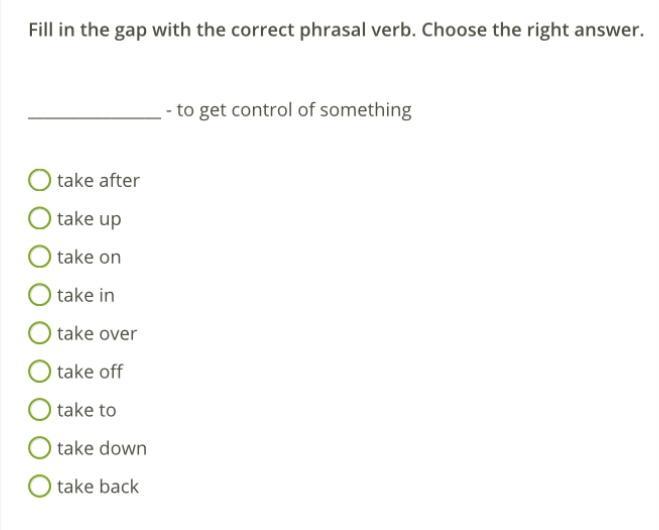Select the 'take after' radio button
659x530 pixels.
40,180
